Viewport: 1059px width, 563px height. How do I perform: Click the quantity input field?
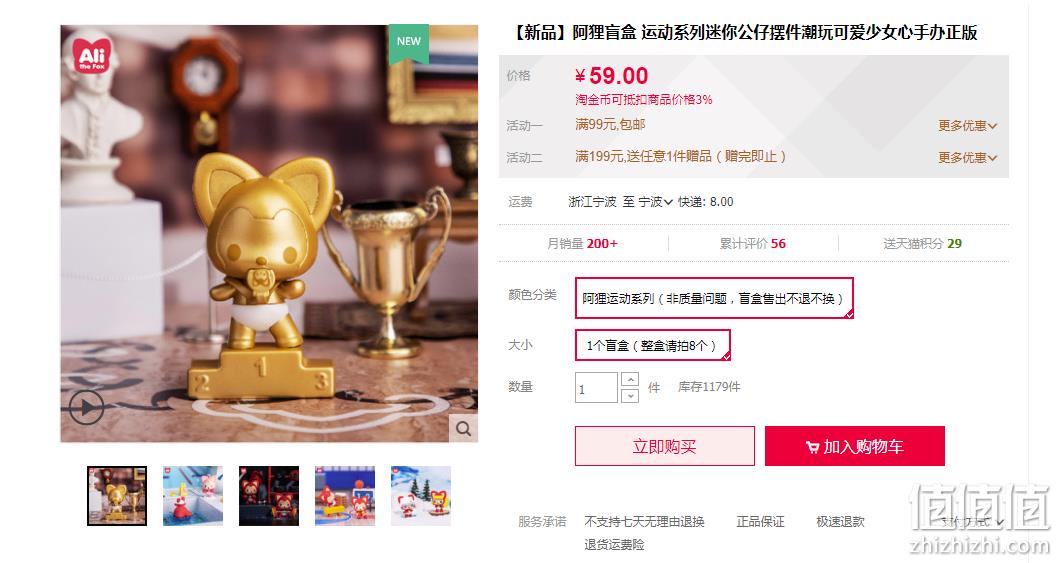pos(596,387)
